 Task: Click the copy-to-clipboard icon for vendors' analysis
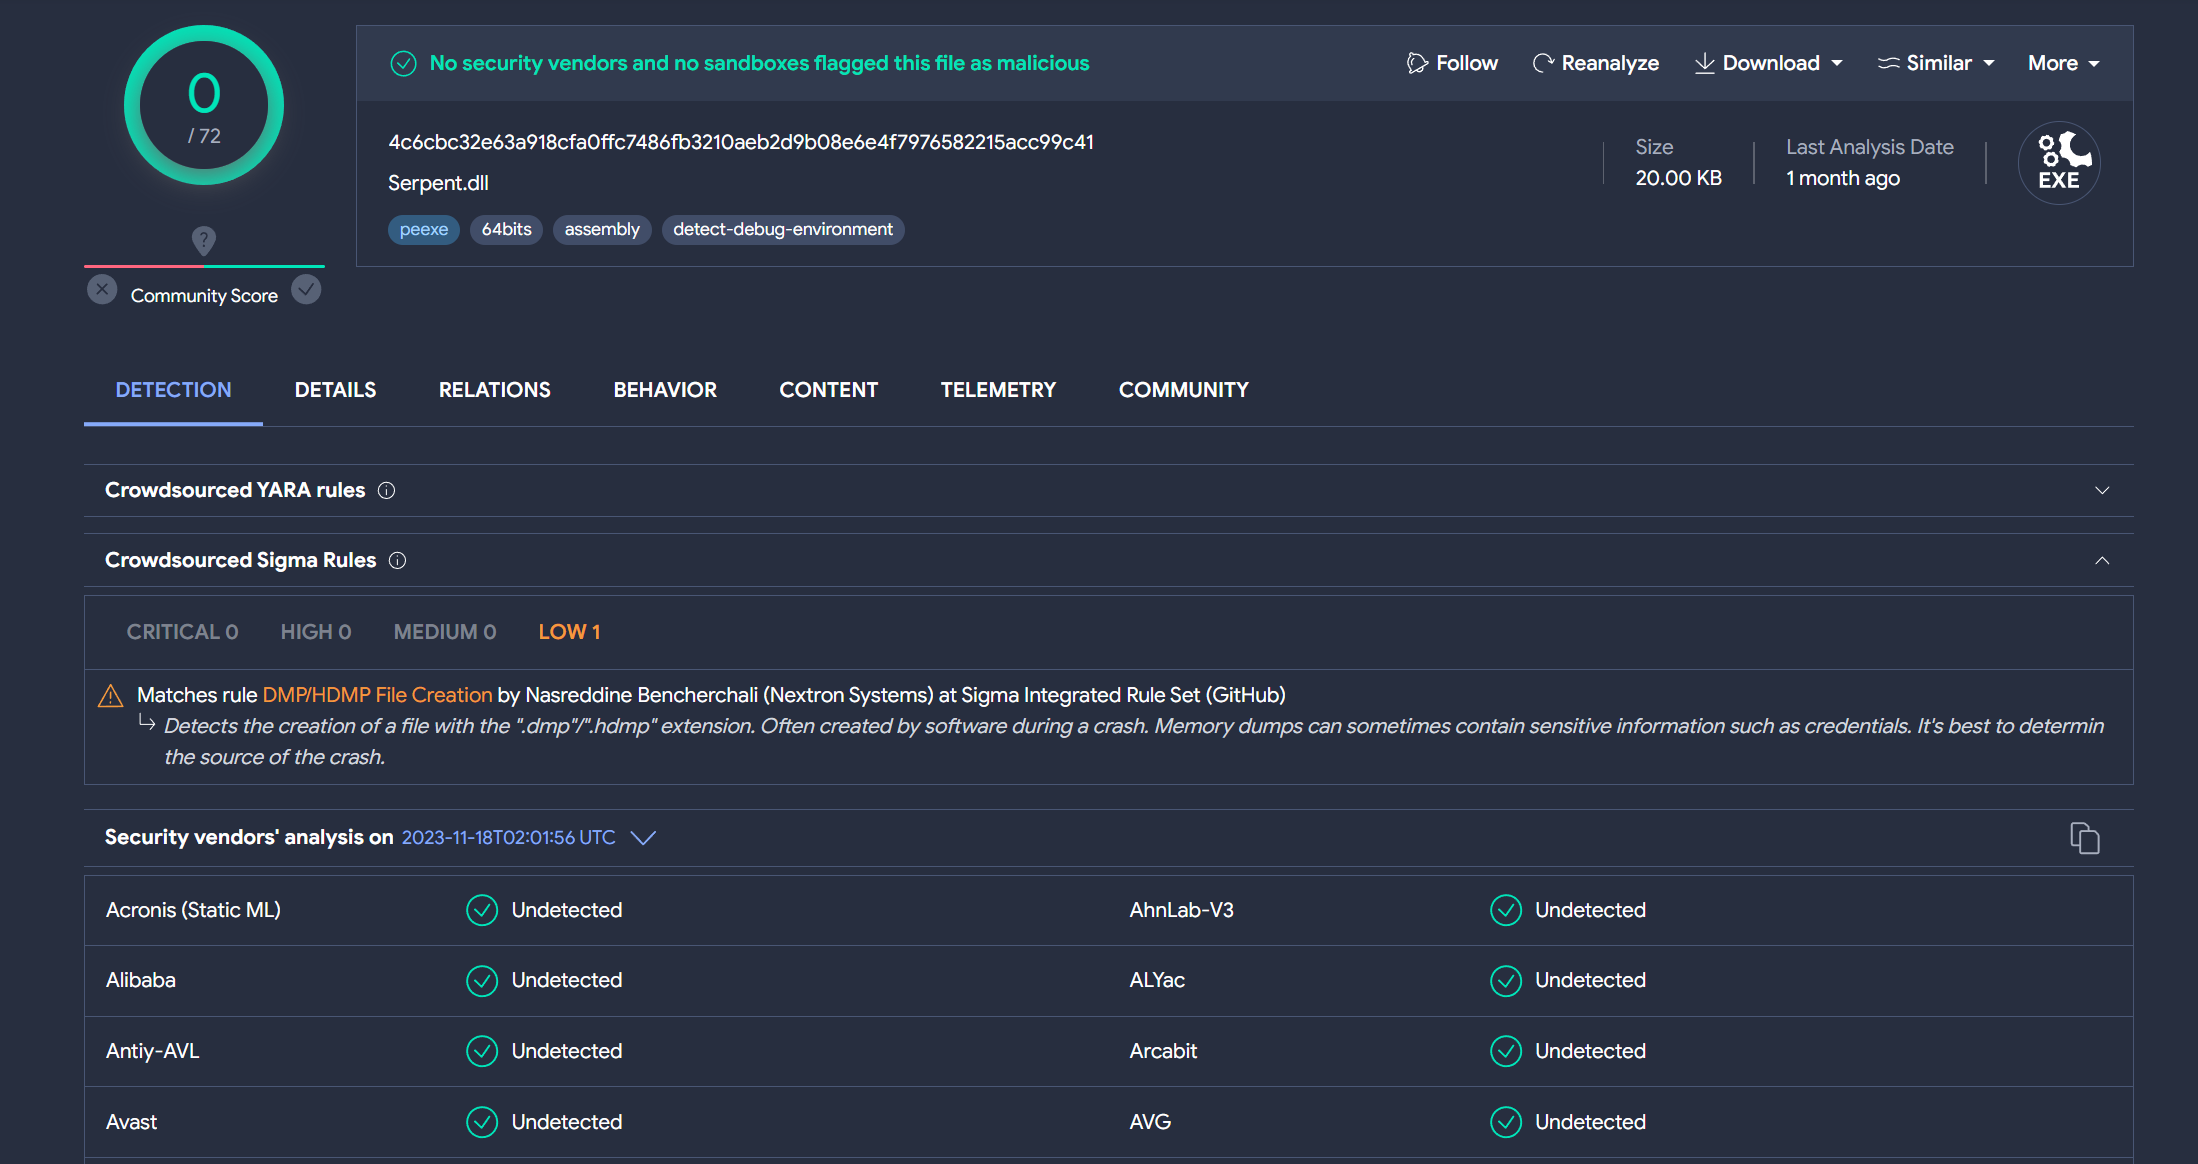(x=2084, y=838)
